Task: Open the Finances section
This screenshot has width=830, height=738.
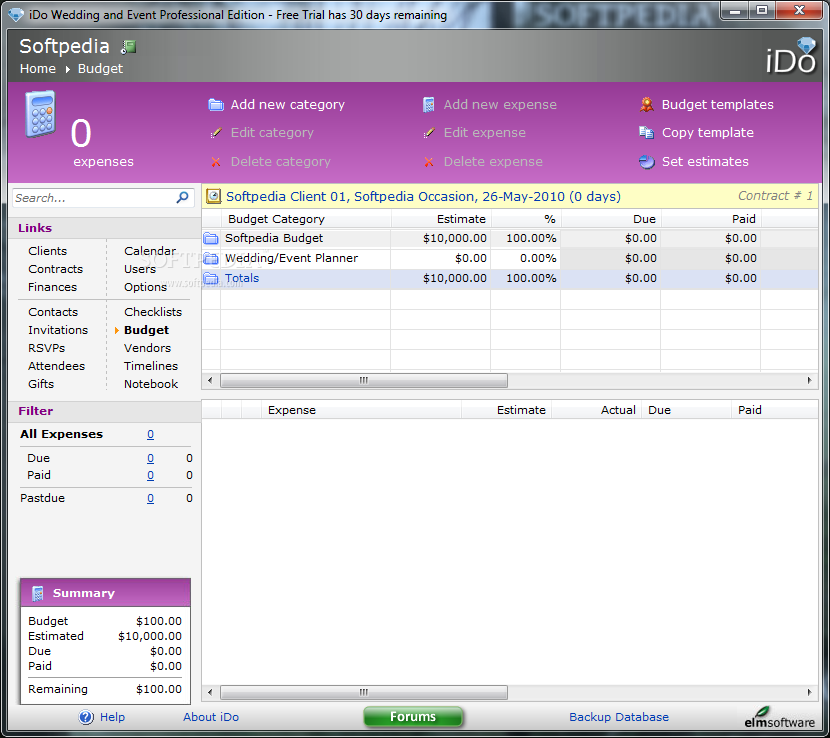Action: pos(52,287)
